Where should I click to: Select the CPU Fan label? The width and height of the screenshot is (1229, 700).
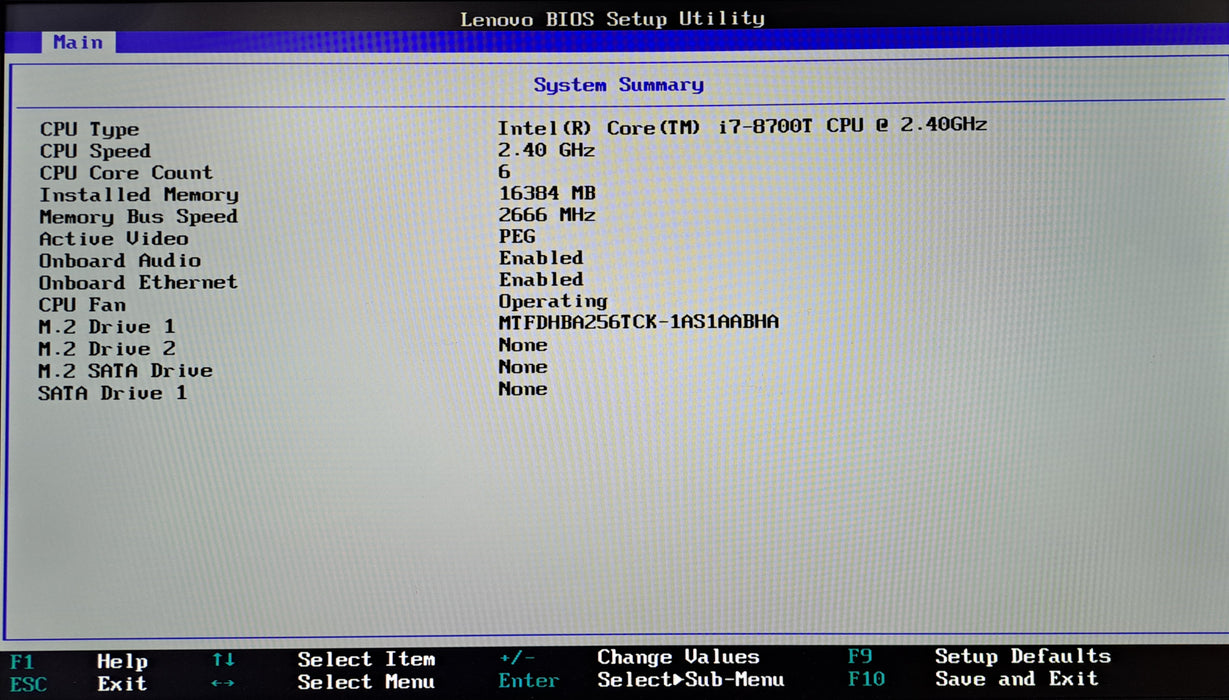point(82,305)
